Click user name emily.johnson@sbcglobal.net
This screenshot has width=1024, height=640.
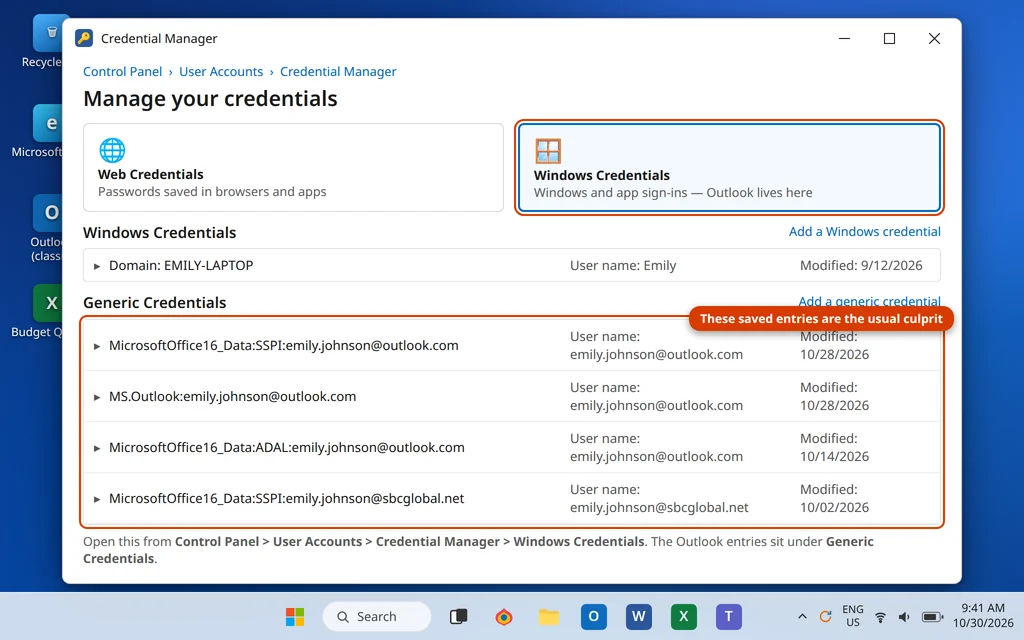(x=659, y=507)
